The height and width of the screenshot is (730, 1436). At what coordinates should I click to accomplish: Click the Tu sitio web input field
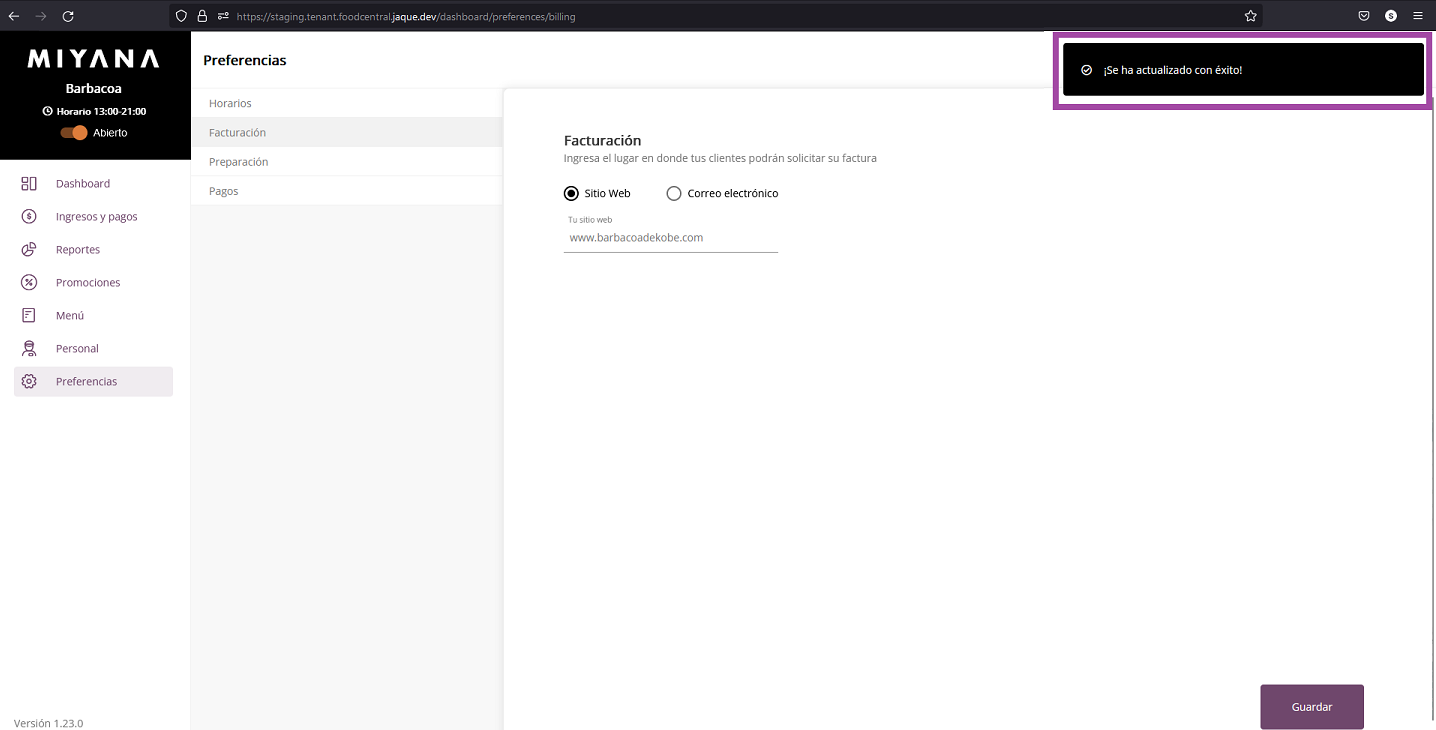coord(671,238)
